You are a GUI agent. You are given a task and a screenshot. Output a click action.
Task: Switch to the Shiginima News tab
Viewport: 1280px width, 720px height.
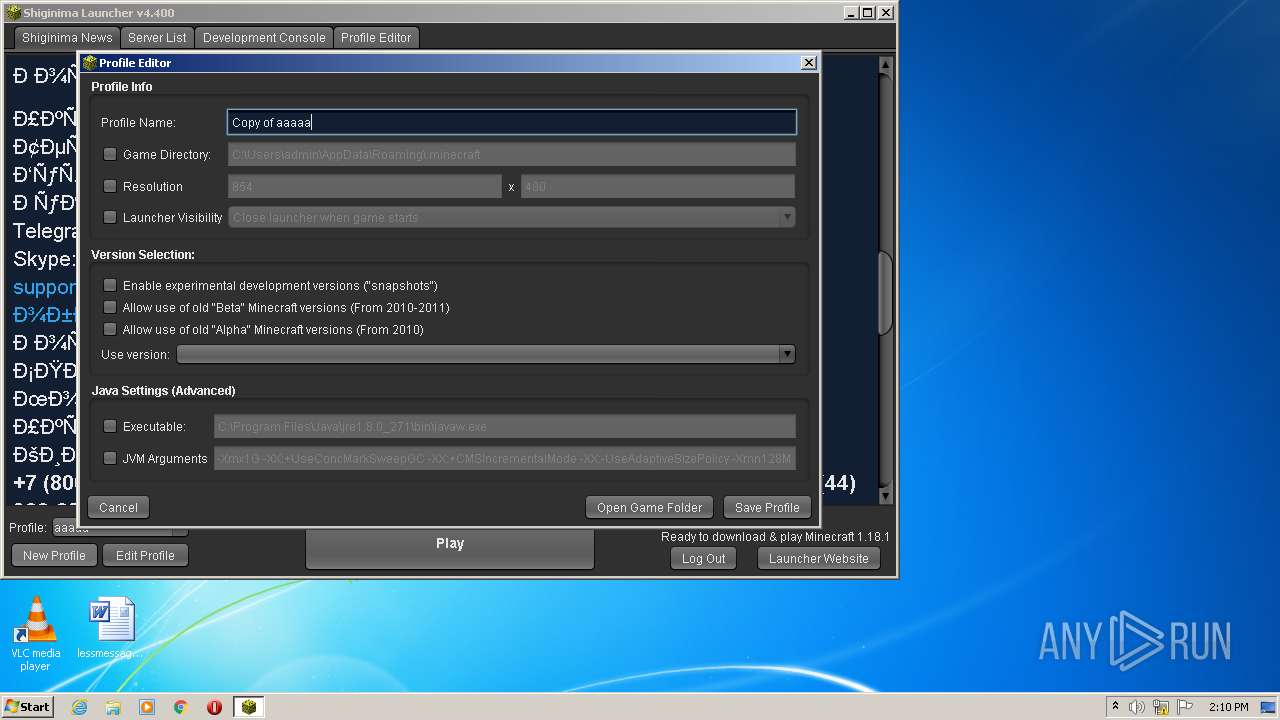pos(67,37)
